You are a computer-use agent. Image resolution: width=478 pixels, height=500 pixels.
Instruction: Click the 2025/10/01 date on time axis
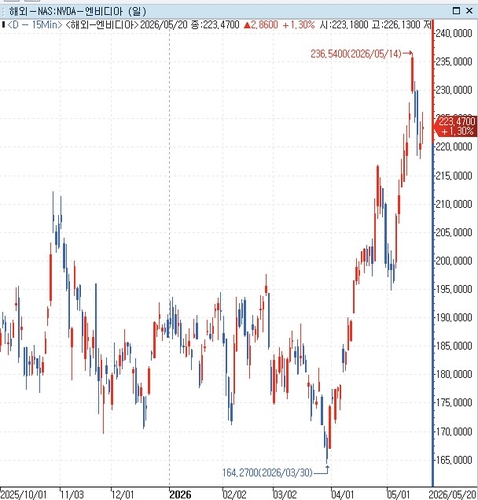(x=23, y=494)
